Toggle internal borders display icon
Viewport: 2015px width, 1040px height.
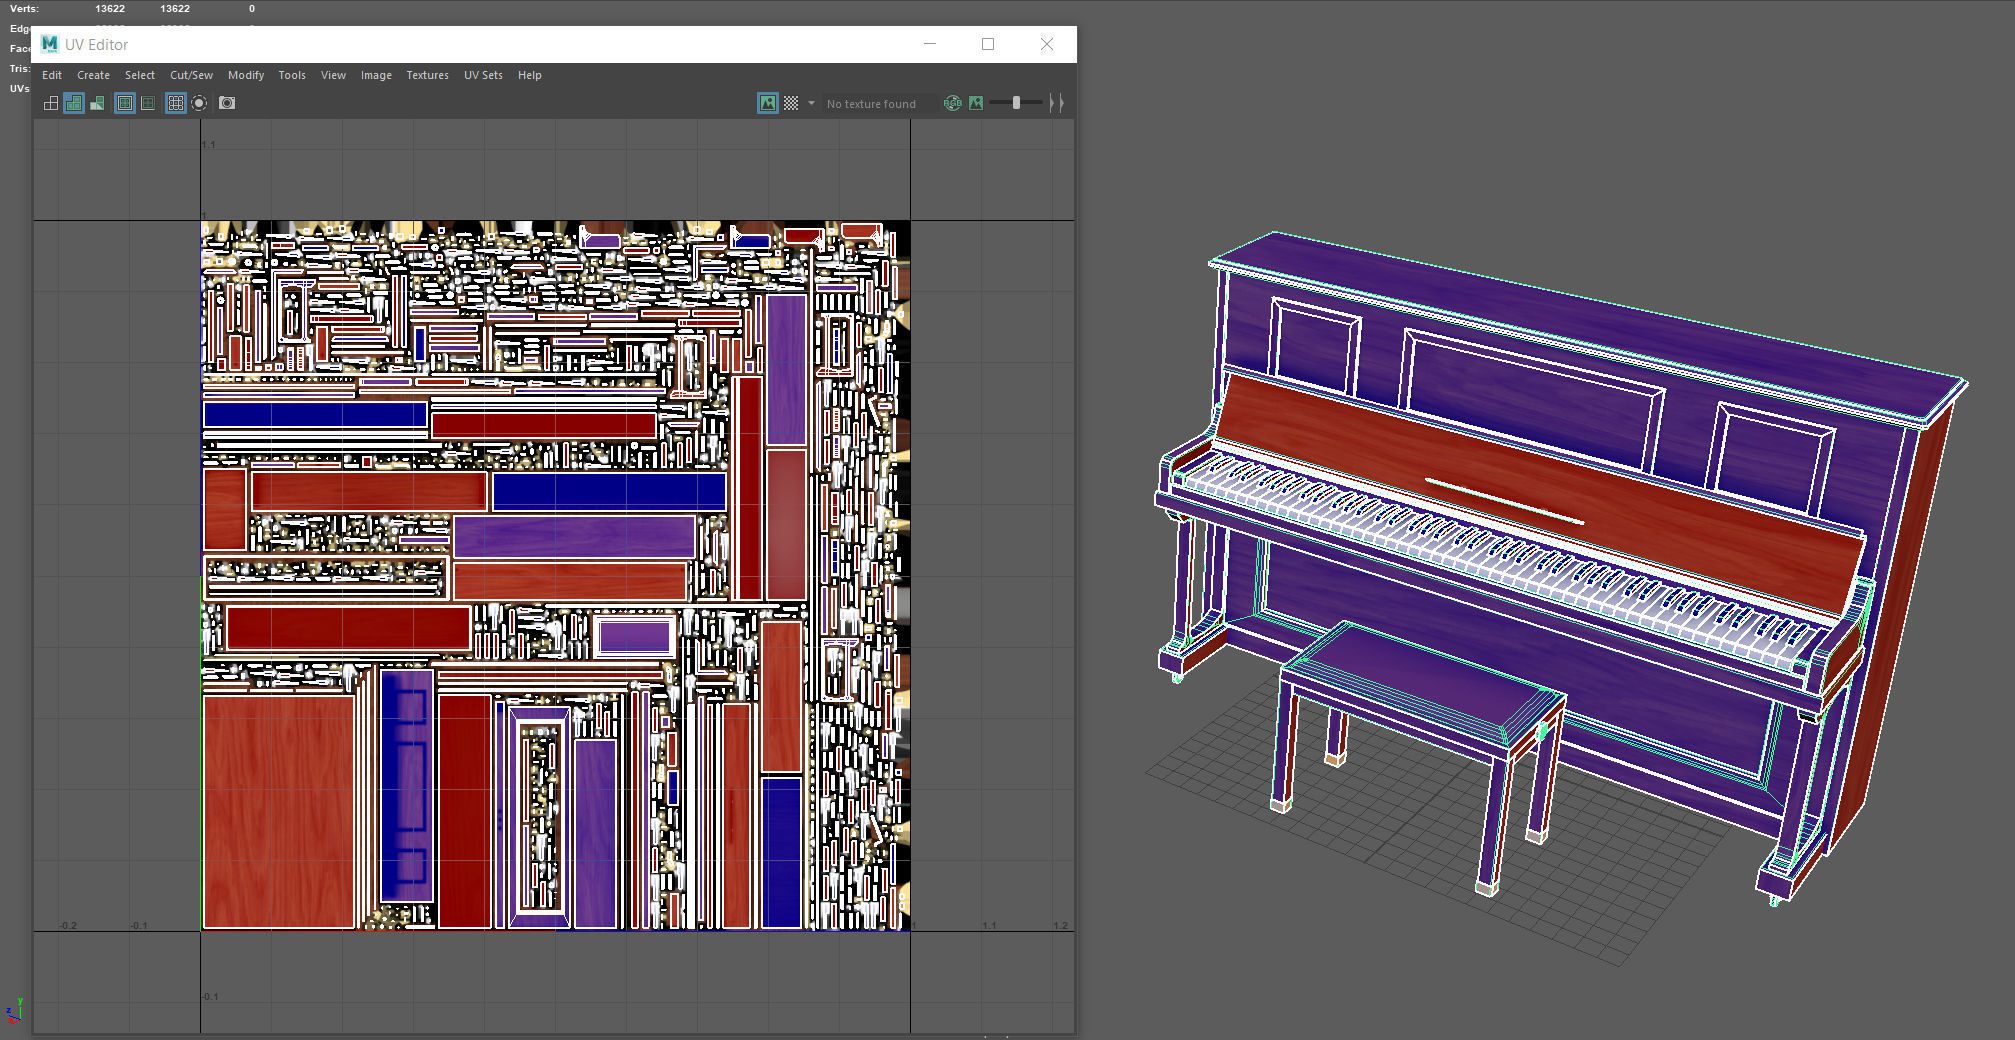click(148, 103)
